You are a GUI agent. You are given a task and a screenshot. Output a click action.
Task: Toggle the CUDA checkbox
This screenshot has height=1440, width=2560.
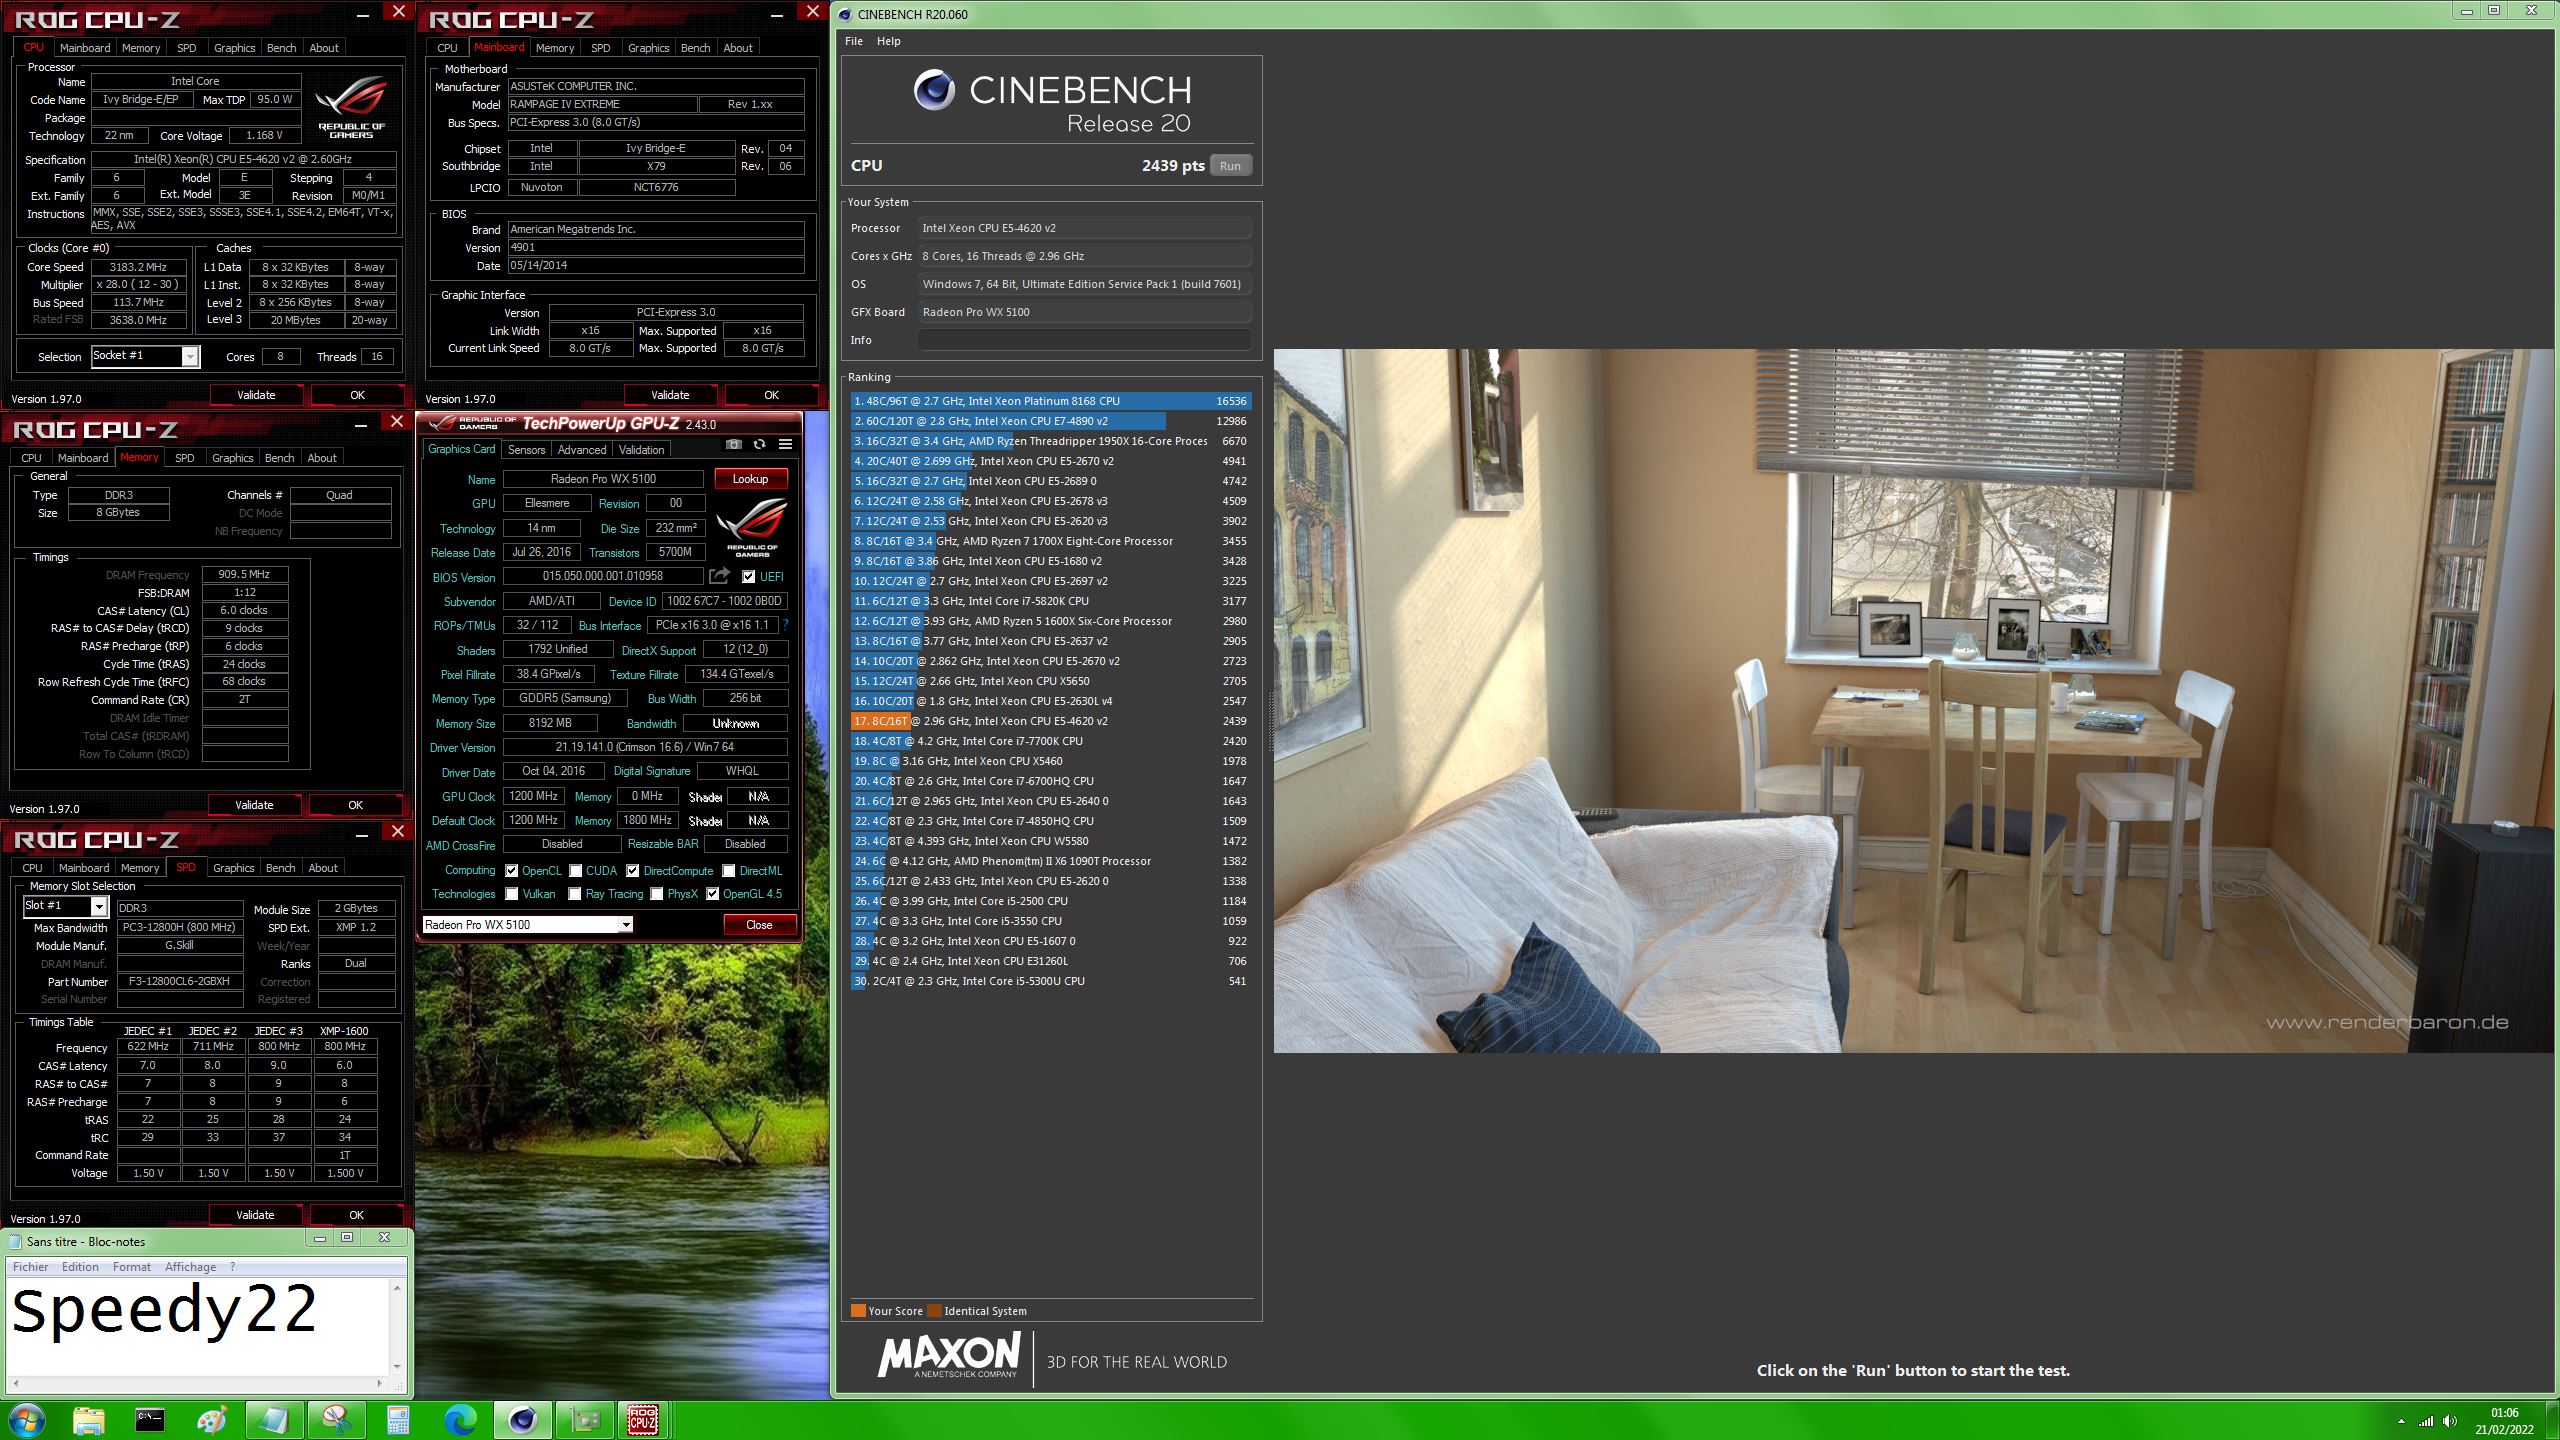575,871
